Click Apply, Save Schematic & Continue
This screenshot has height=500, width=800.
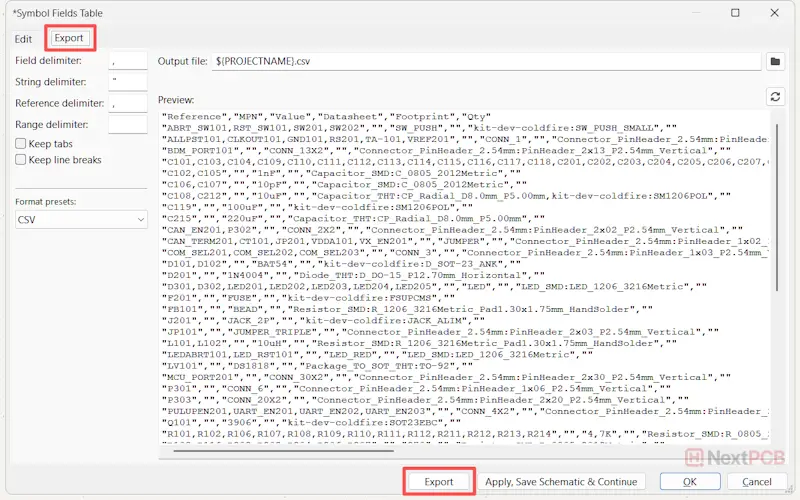coord(561,482)
